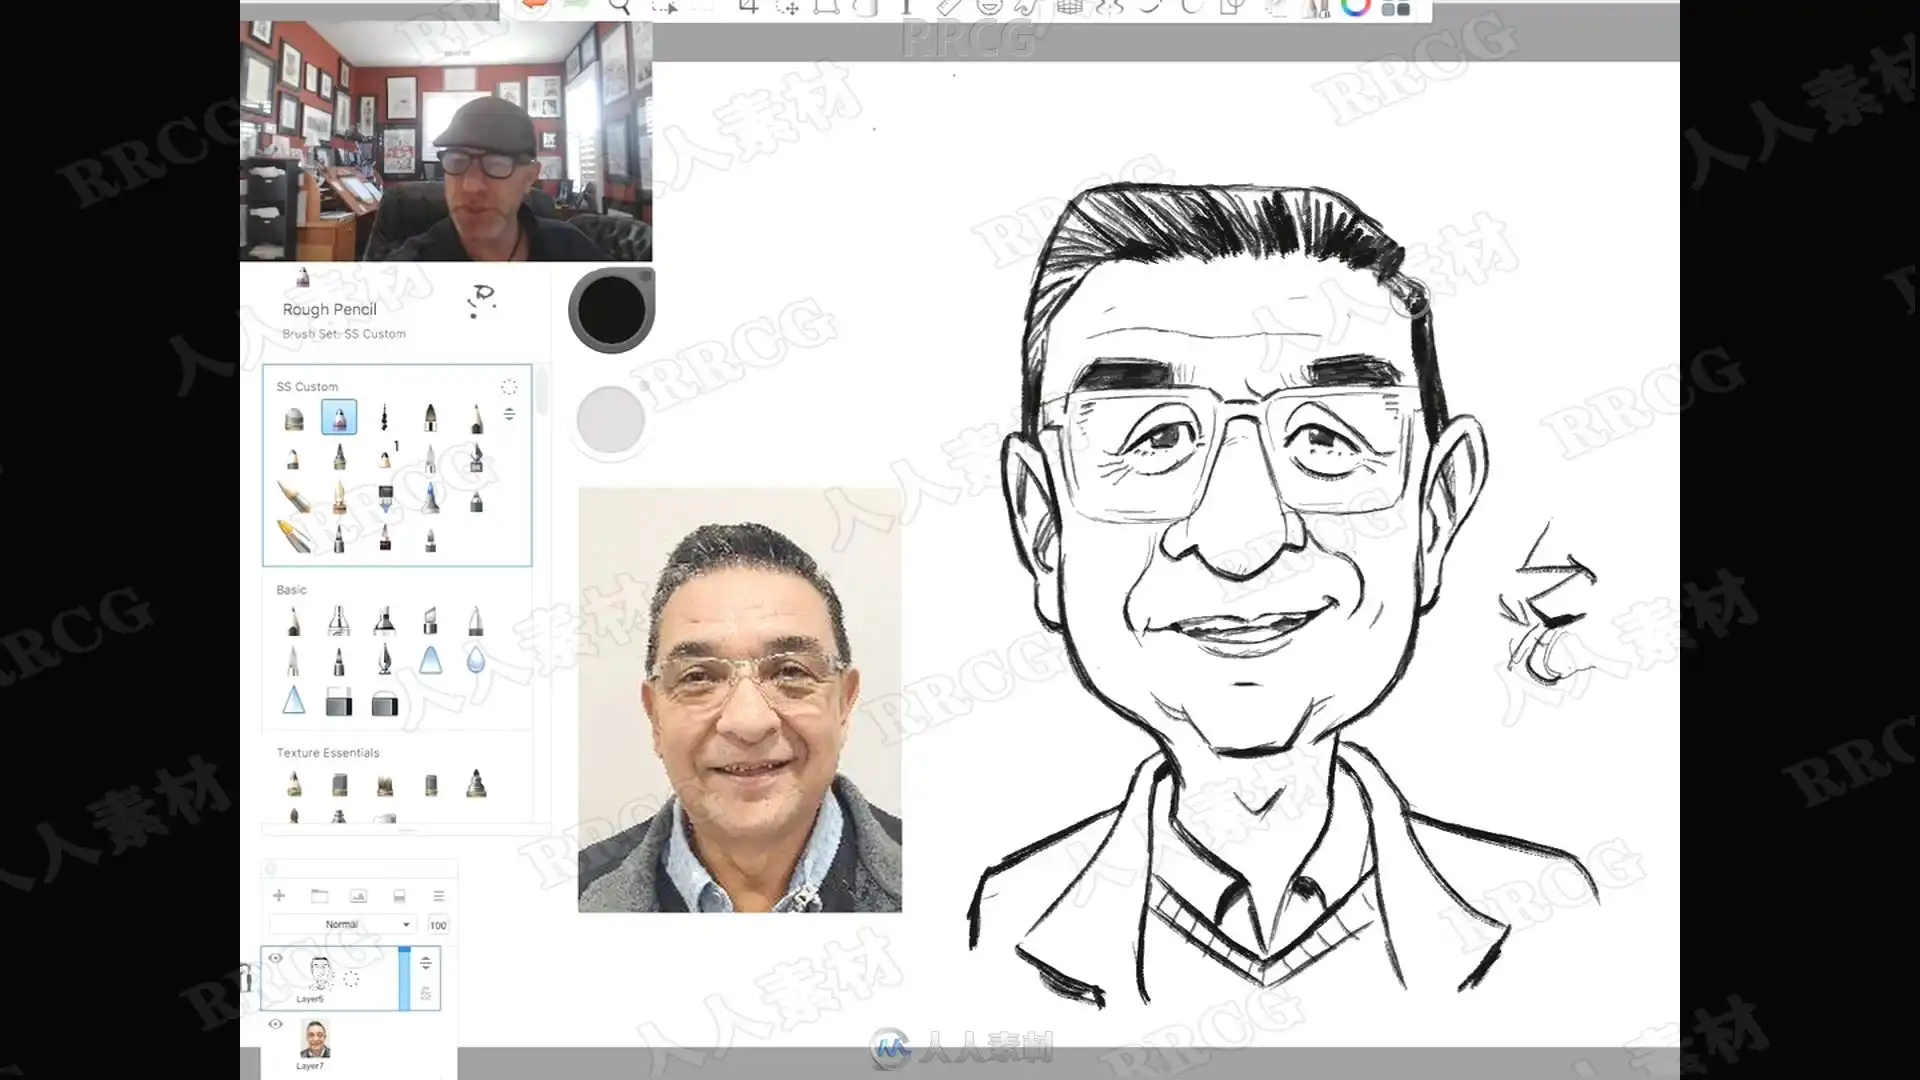1920x1080 pixels.
Task: Select the Layer7 photo thumbnail
Action: [x=315, y=1040]
